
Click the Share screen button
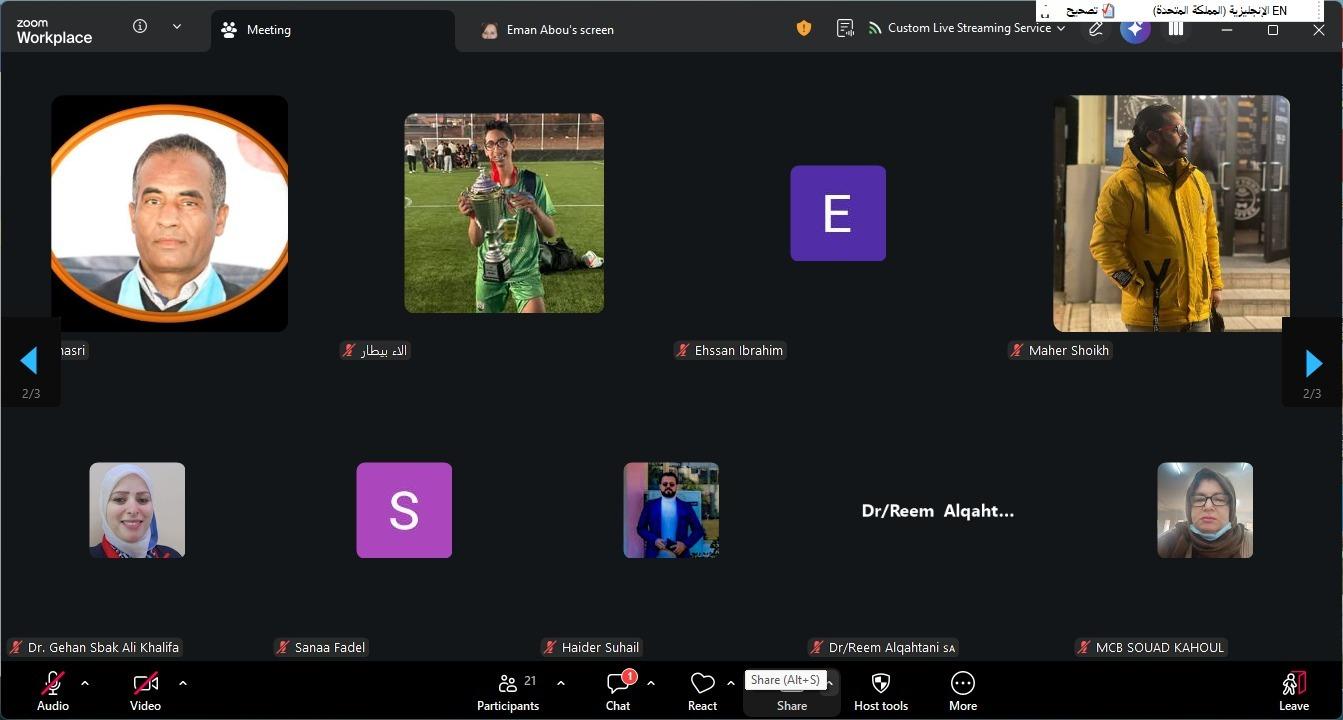tap(791, 697)
